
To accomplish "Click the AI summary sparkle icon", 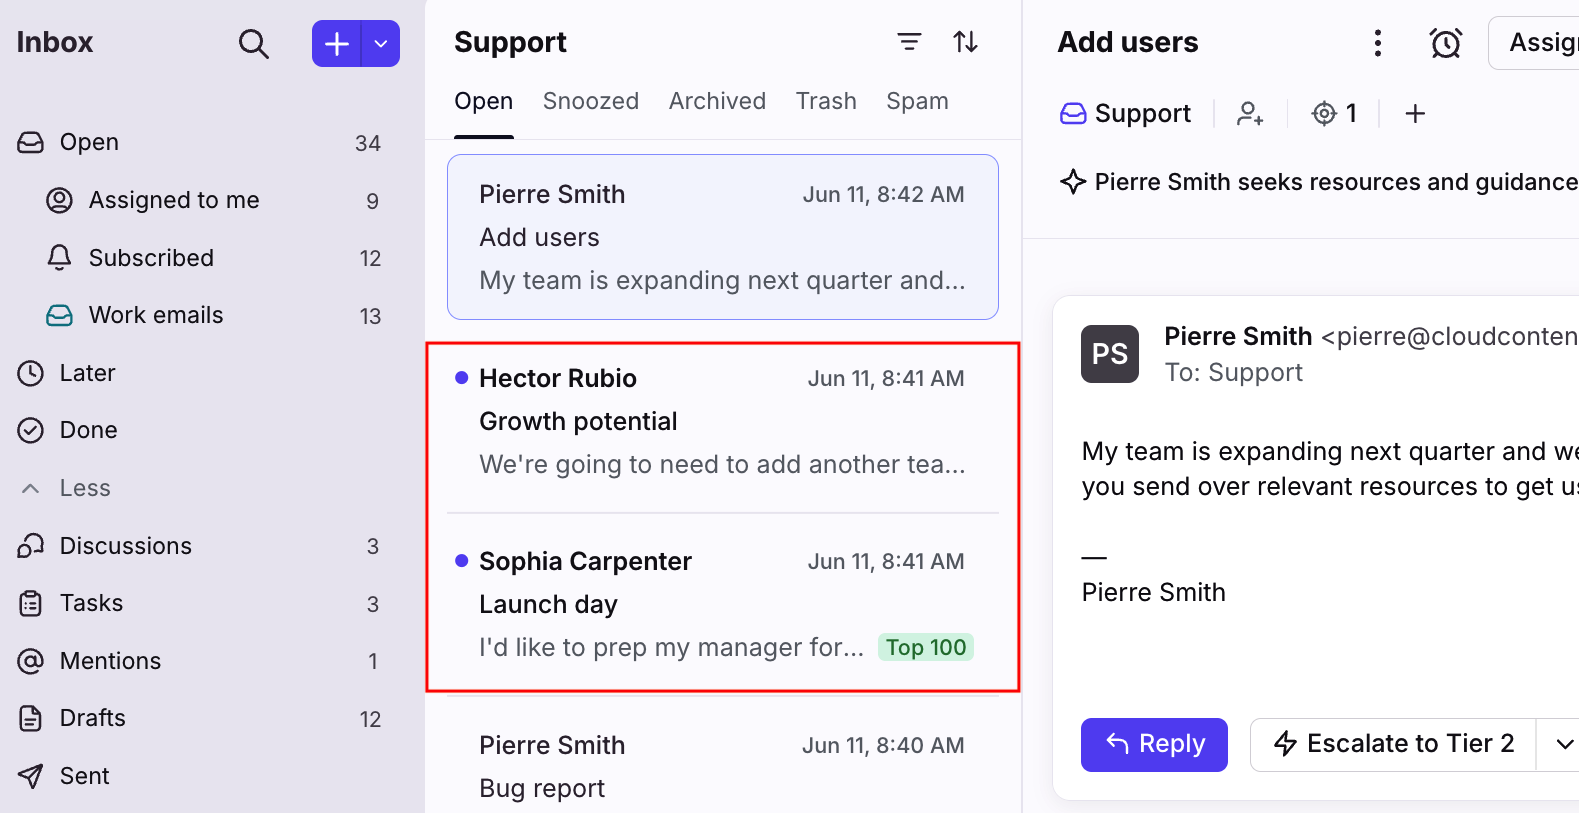I will click(x=1073, y=182).
